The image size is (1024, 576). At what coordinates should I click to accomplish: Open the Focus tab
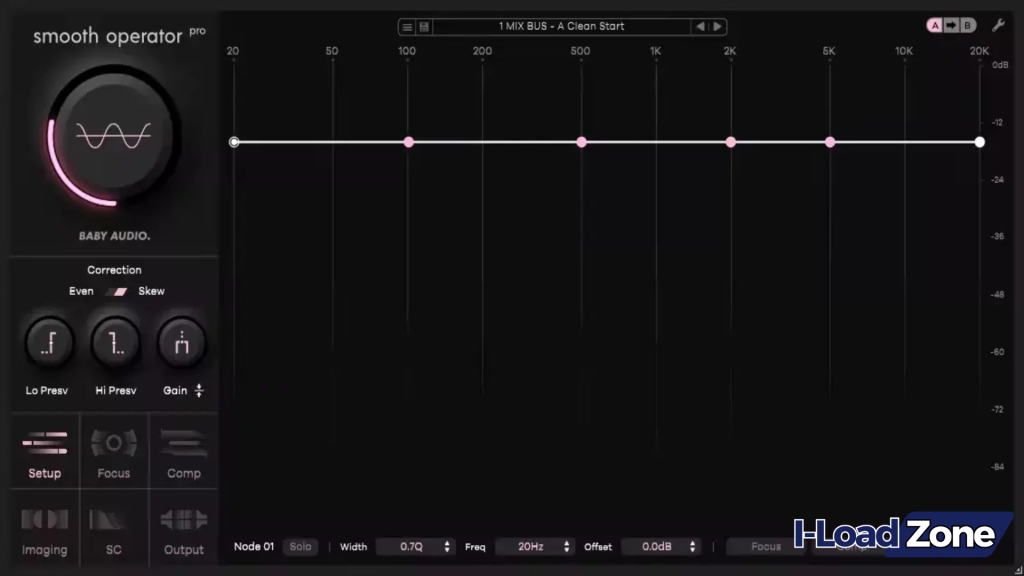114,451
